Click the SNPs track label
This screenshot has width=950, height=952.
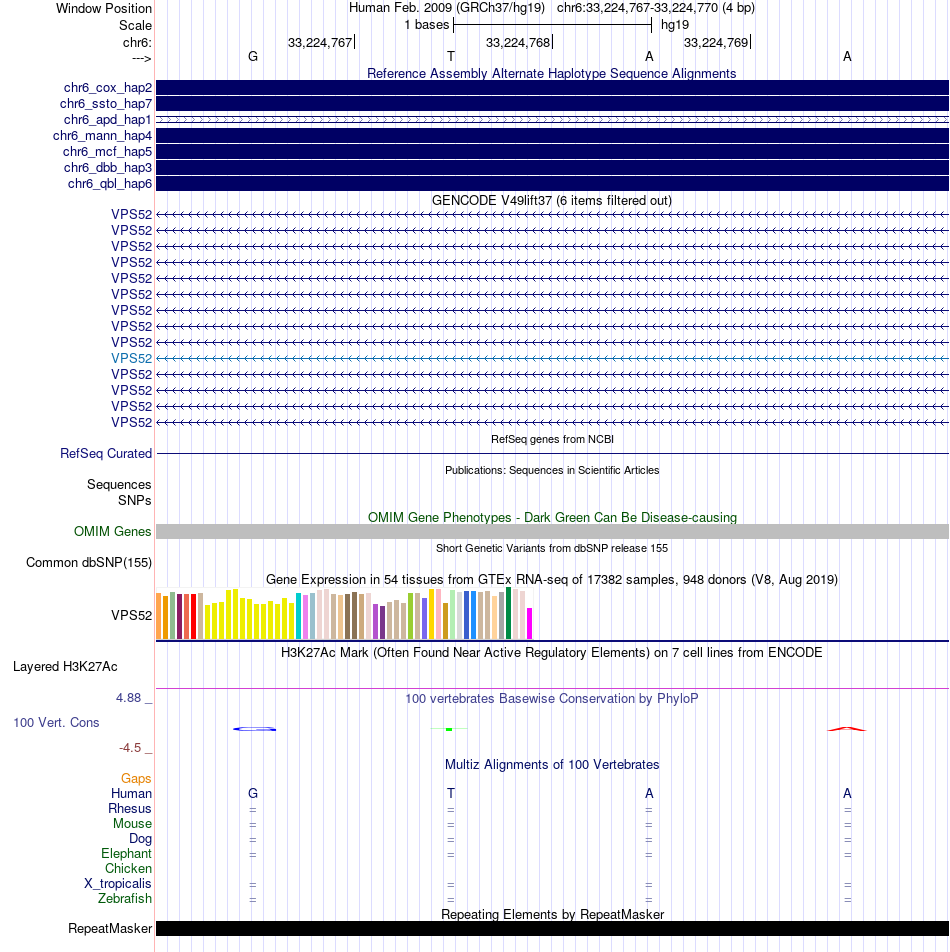coord(134,500)
